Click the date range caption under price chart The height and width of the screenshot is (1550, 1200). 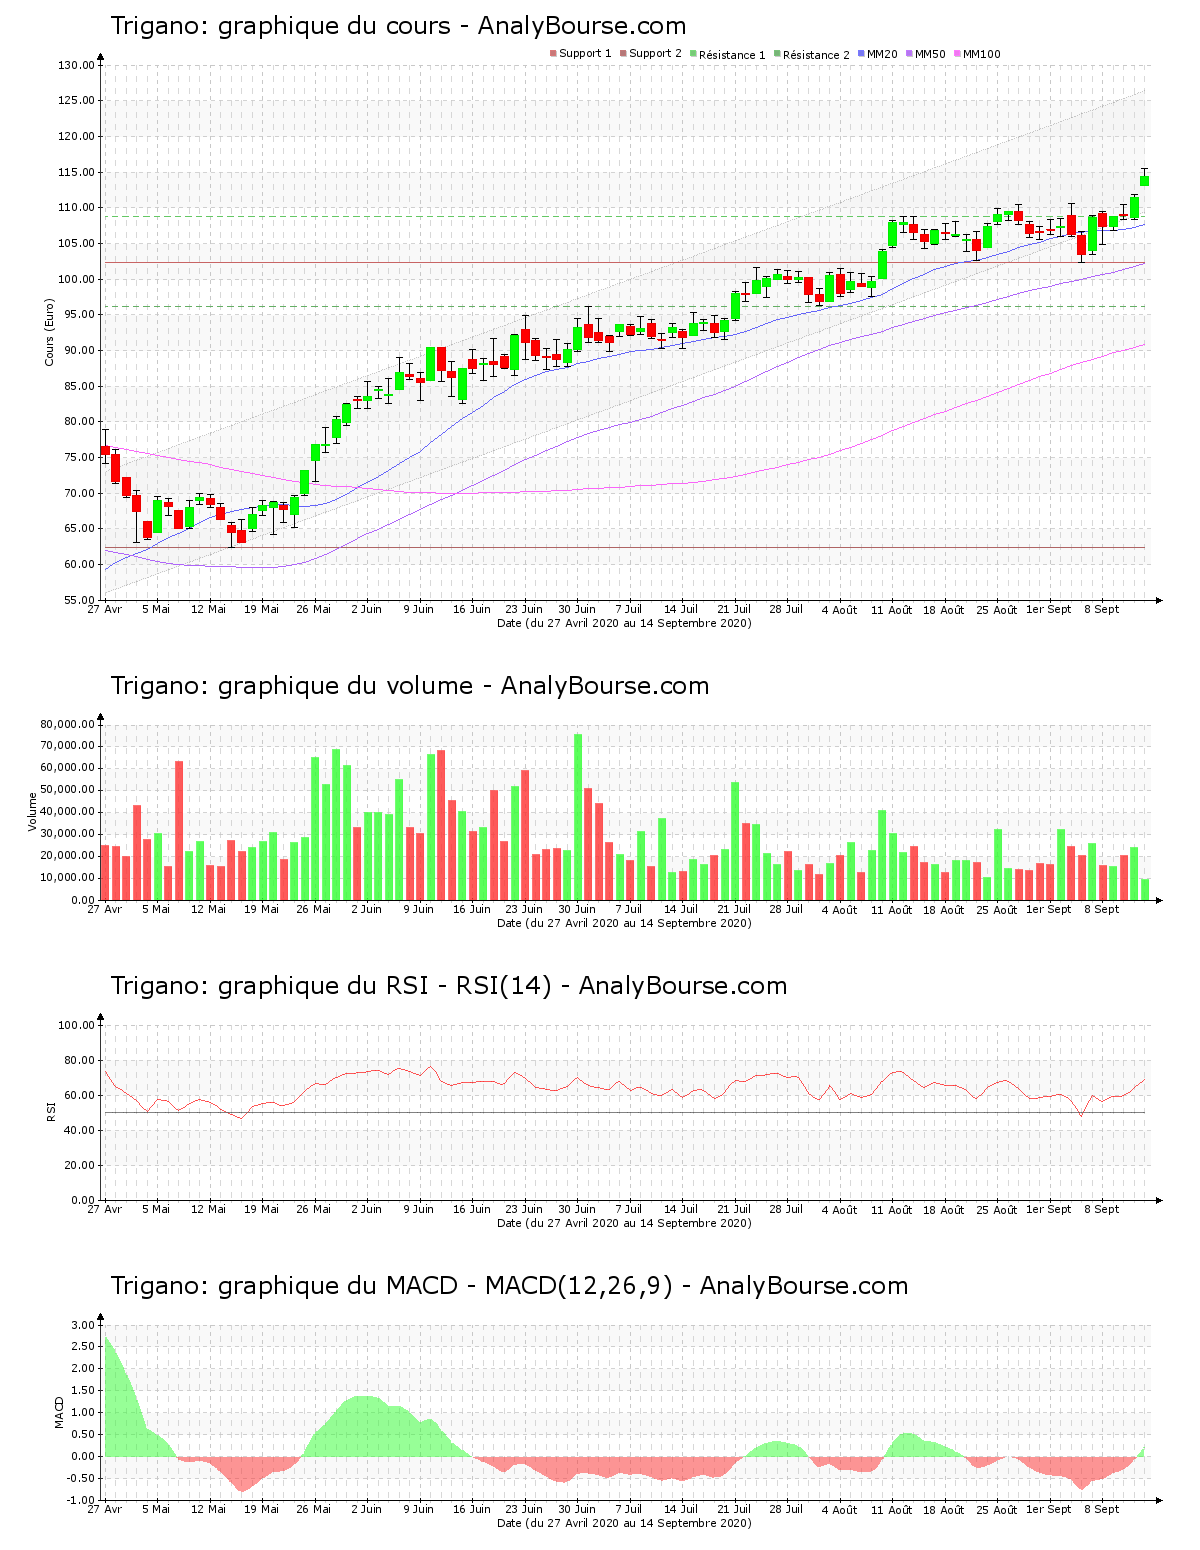(624, 623)
